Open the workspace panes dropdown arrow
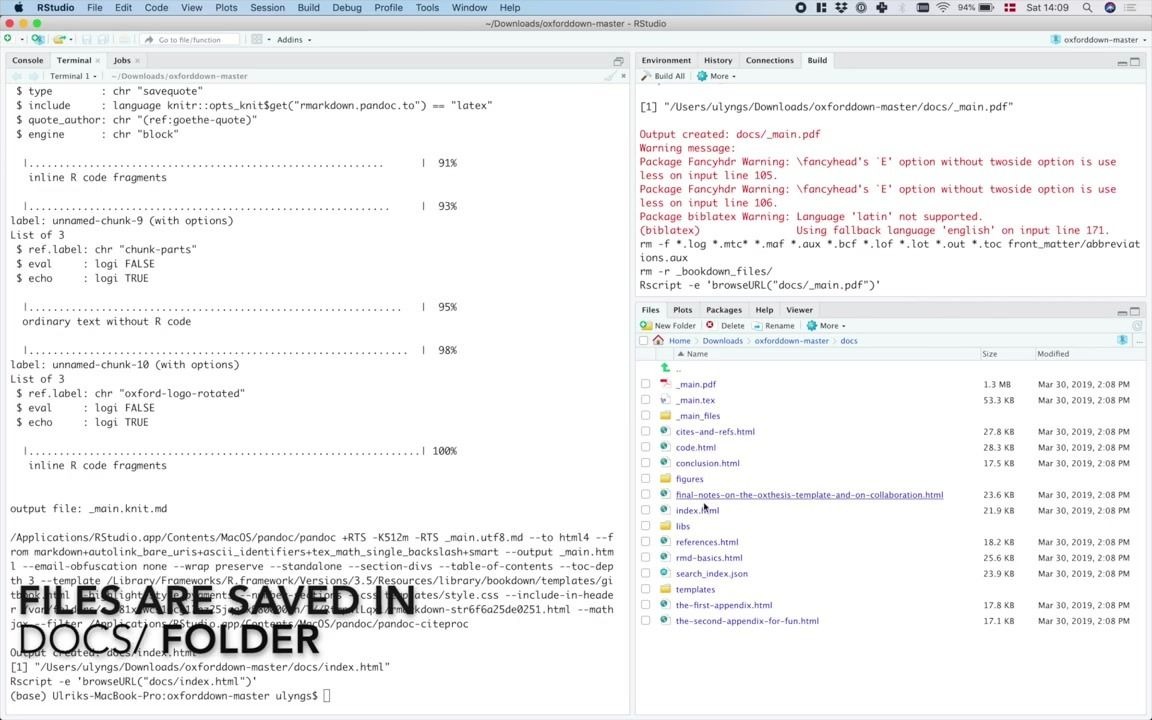The width and height of the screenshot is (1152, 720). pyautogui.click(x=269, y=40)
